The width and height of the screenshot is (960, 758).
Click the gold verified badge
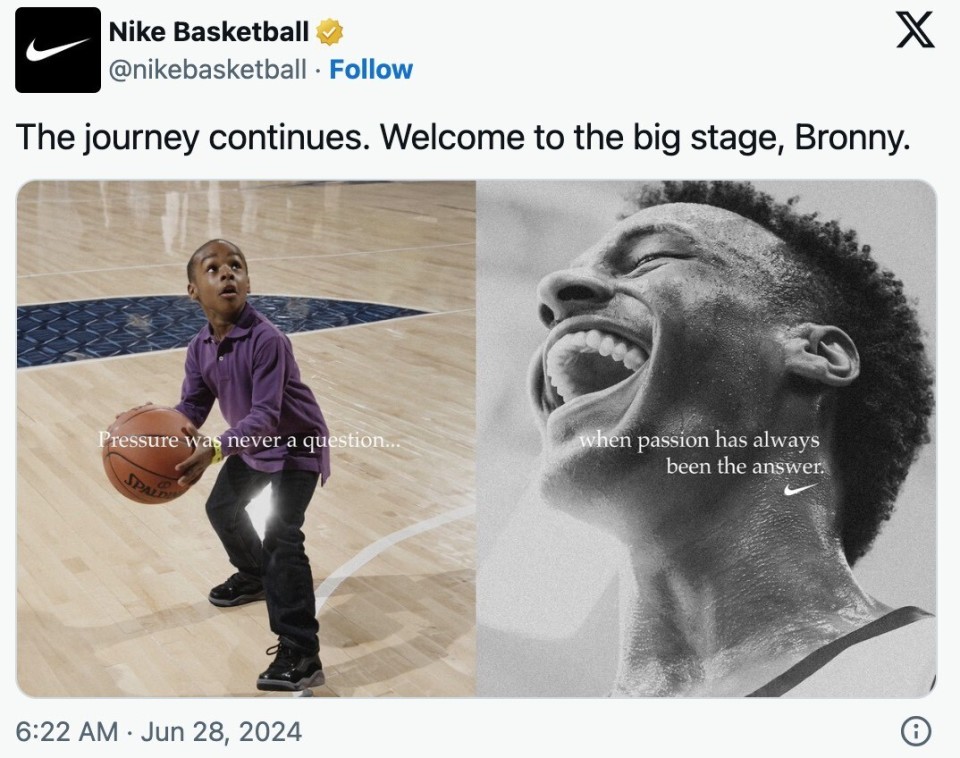coord(329,32)
